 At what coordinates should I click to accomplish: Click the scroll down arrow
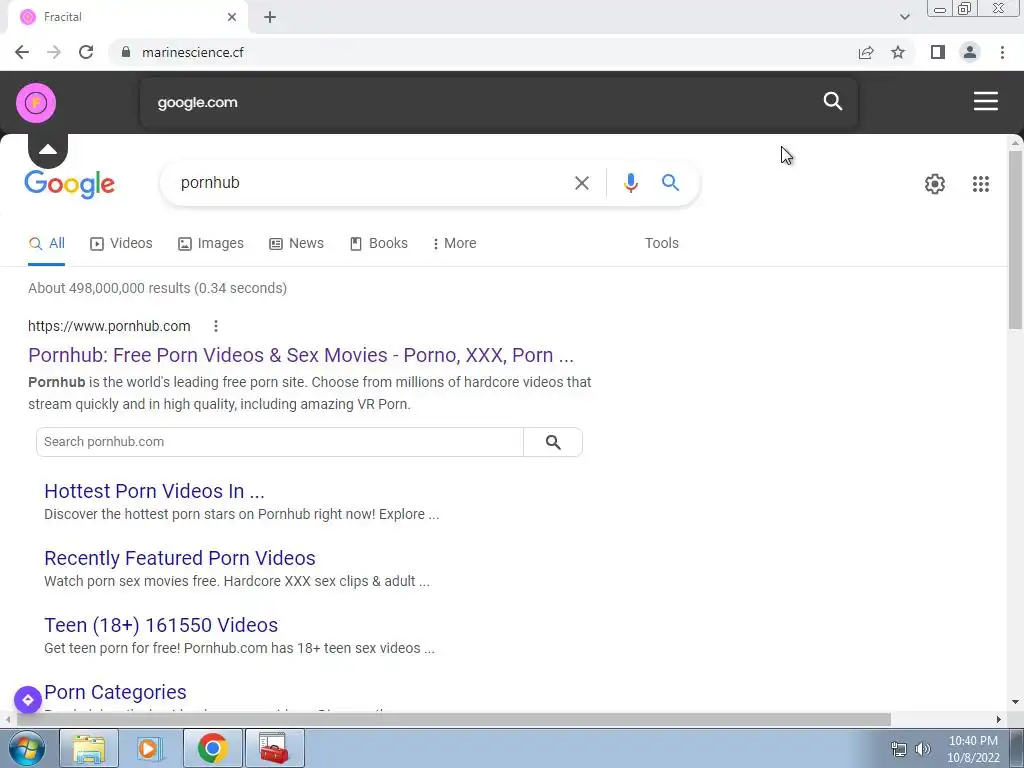(1016, 703)
